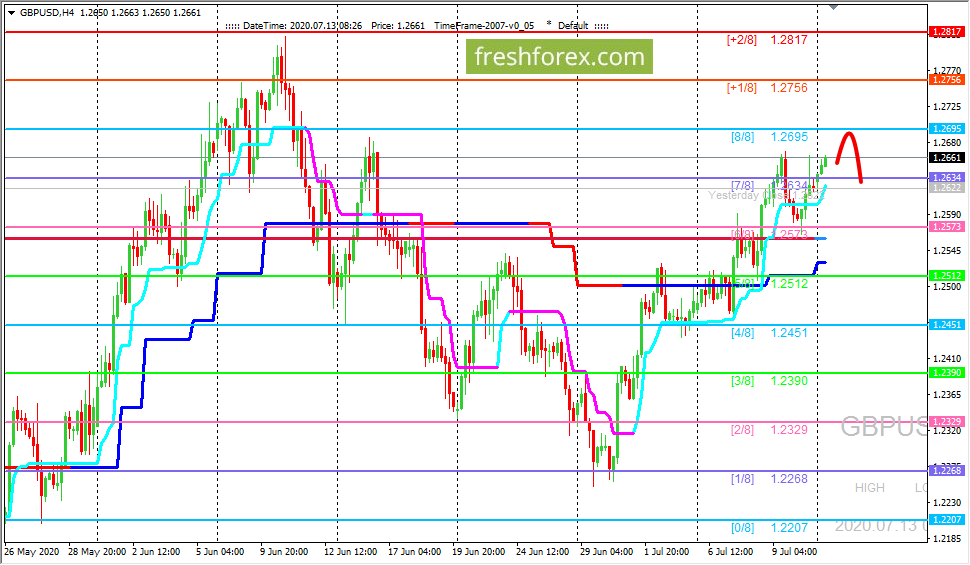The height and width of the screenshot is (565, 970).
Task: Click the 1.2185 value on price scale
Action: tap(946, 538)
